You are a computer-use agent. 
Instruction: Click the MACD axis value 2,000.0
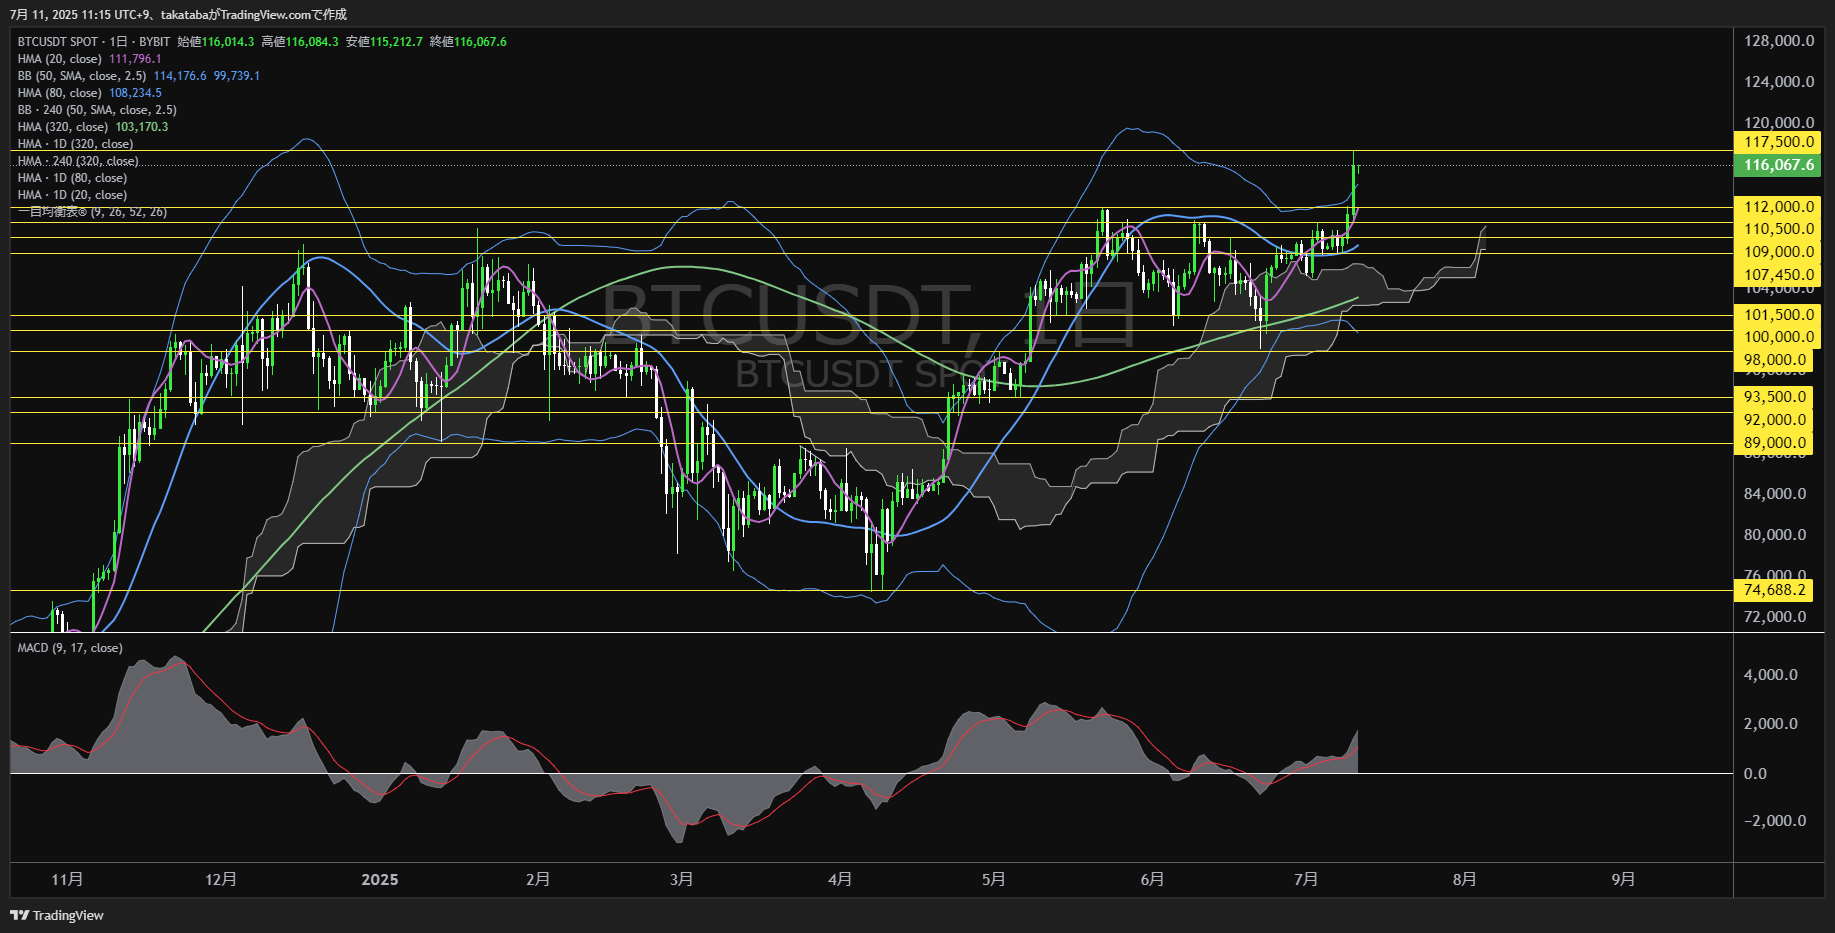(x=1770, y=724)
